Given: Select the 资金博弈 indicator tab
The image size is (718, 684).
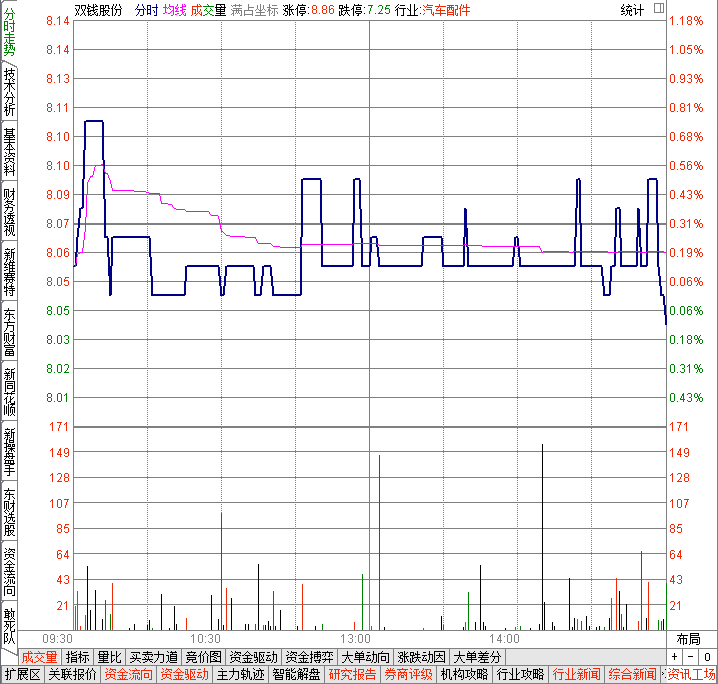Looking at the screenshot, I should click(x=309, y=657).
